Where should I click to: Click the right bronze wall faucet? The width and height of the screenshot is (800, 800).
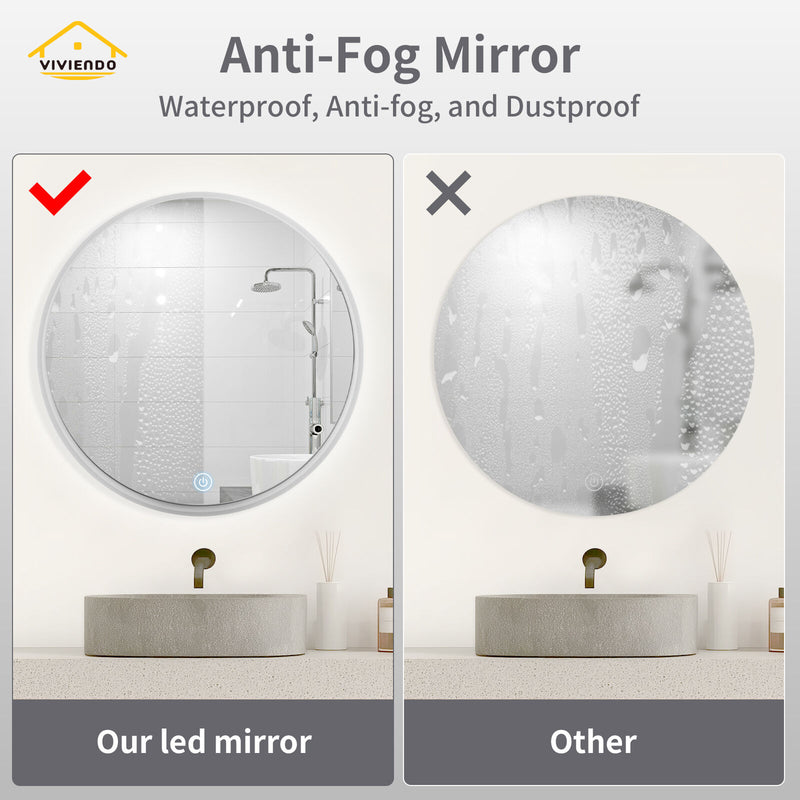pos(594,567)
